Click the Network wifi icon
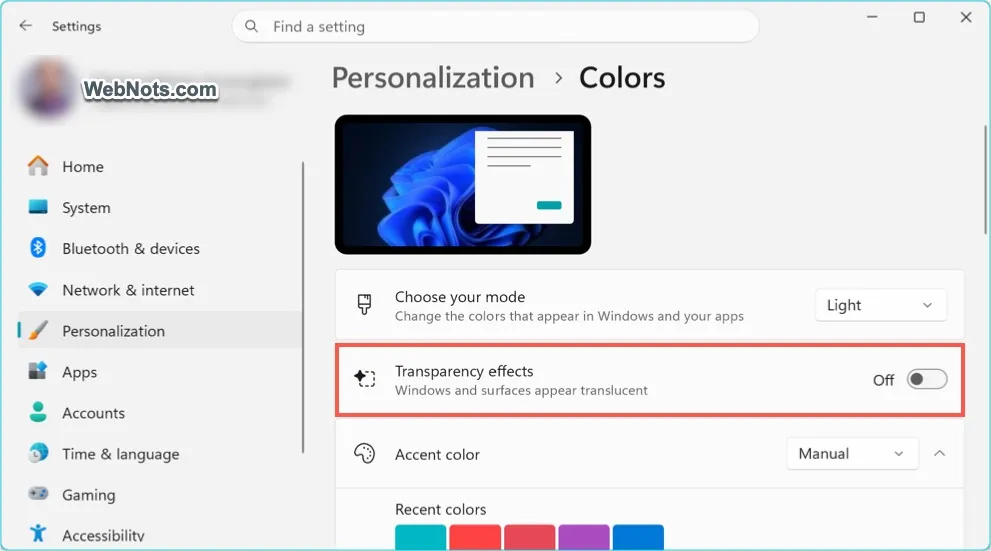991x551 pixels. click(38, 289)
